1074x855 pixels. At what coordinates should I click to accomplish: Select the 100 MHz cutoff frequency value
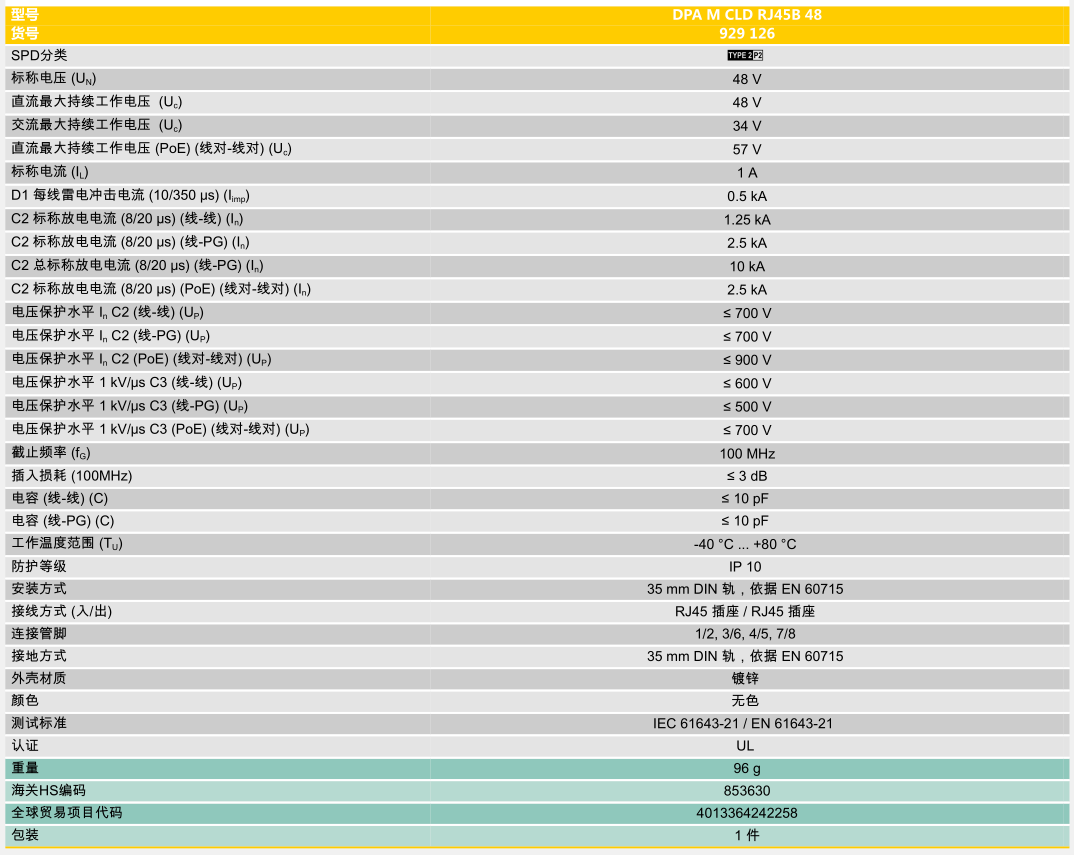coord(746,453)
